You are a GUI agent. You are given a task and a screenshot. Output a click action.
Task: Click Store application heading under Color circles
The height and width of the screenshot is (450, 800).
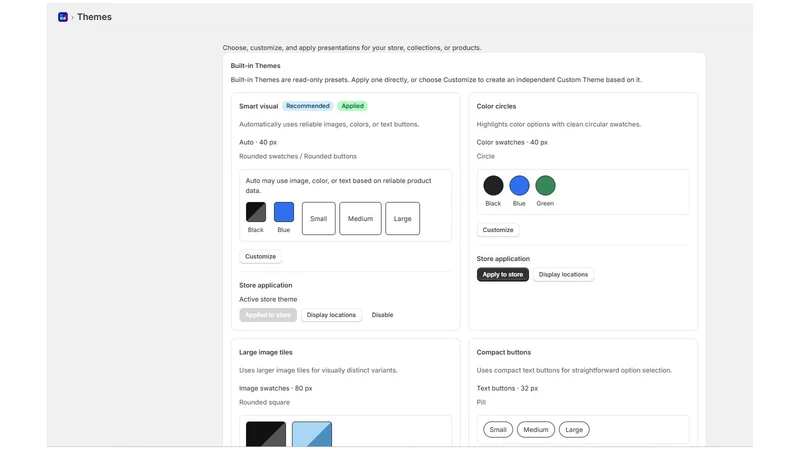point(503,259)
